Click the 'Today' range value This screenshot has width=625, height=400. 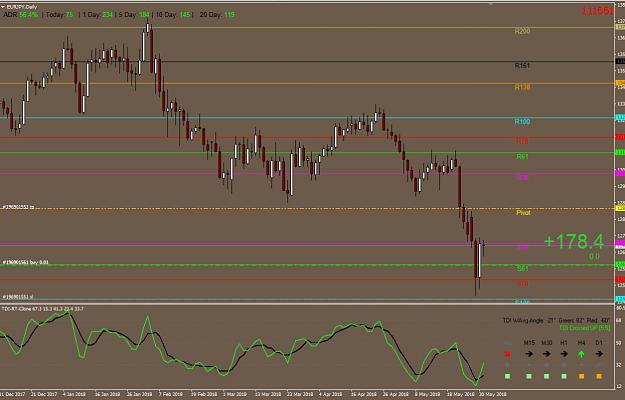pos(69,15)
